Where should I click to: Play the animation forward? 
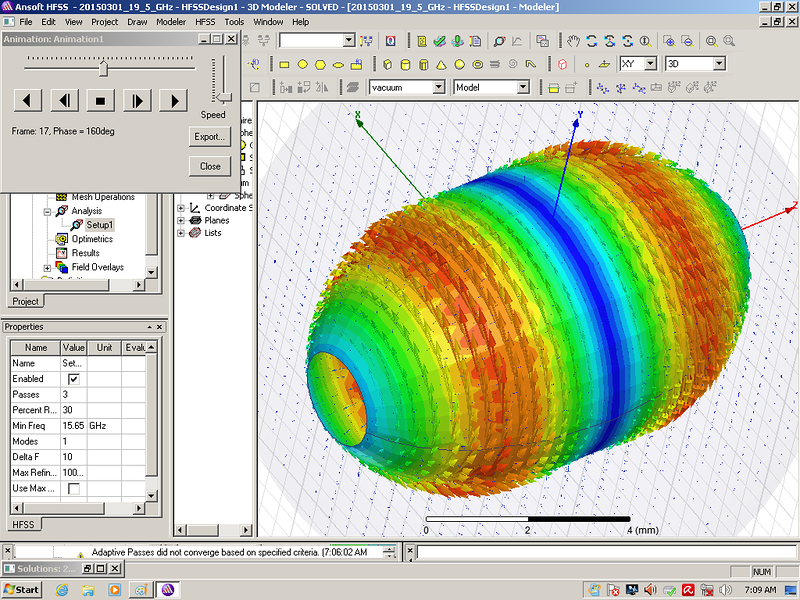coord(173,100)
